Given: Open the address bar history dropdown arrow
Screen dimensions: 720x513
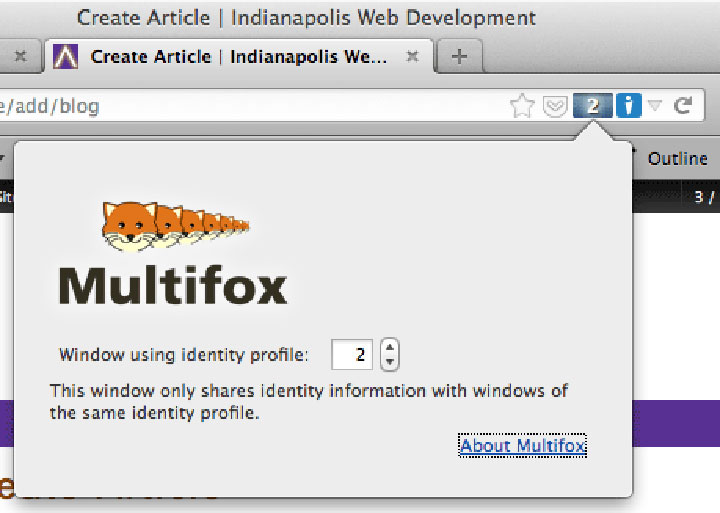Looking at the screenshot, I should click(x=654, y=106).
